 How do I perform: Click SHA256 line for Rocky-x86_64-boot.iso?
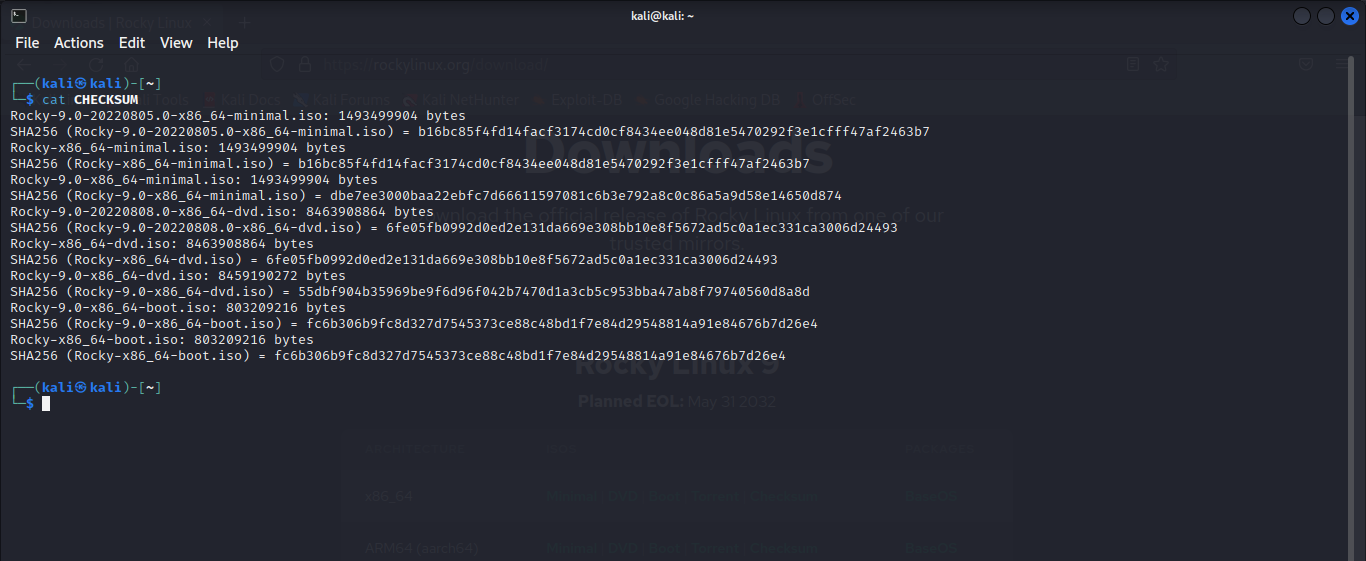pyautogui.click(x=398, y=355)
